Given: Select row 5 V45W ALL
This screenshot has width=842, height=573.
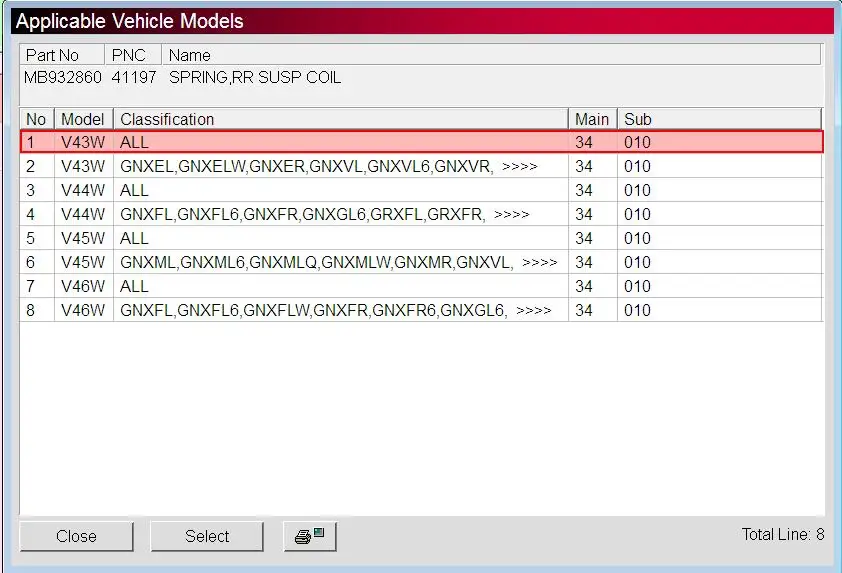Looking at the screenshot, I should point(422,238).
